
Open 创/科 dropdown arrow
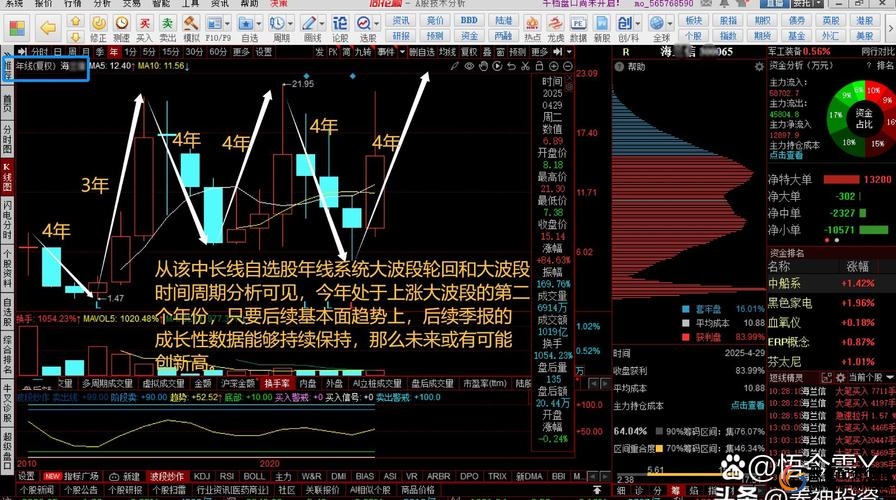click(x=638, y=24)
